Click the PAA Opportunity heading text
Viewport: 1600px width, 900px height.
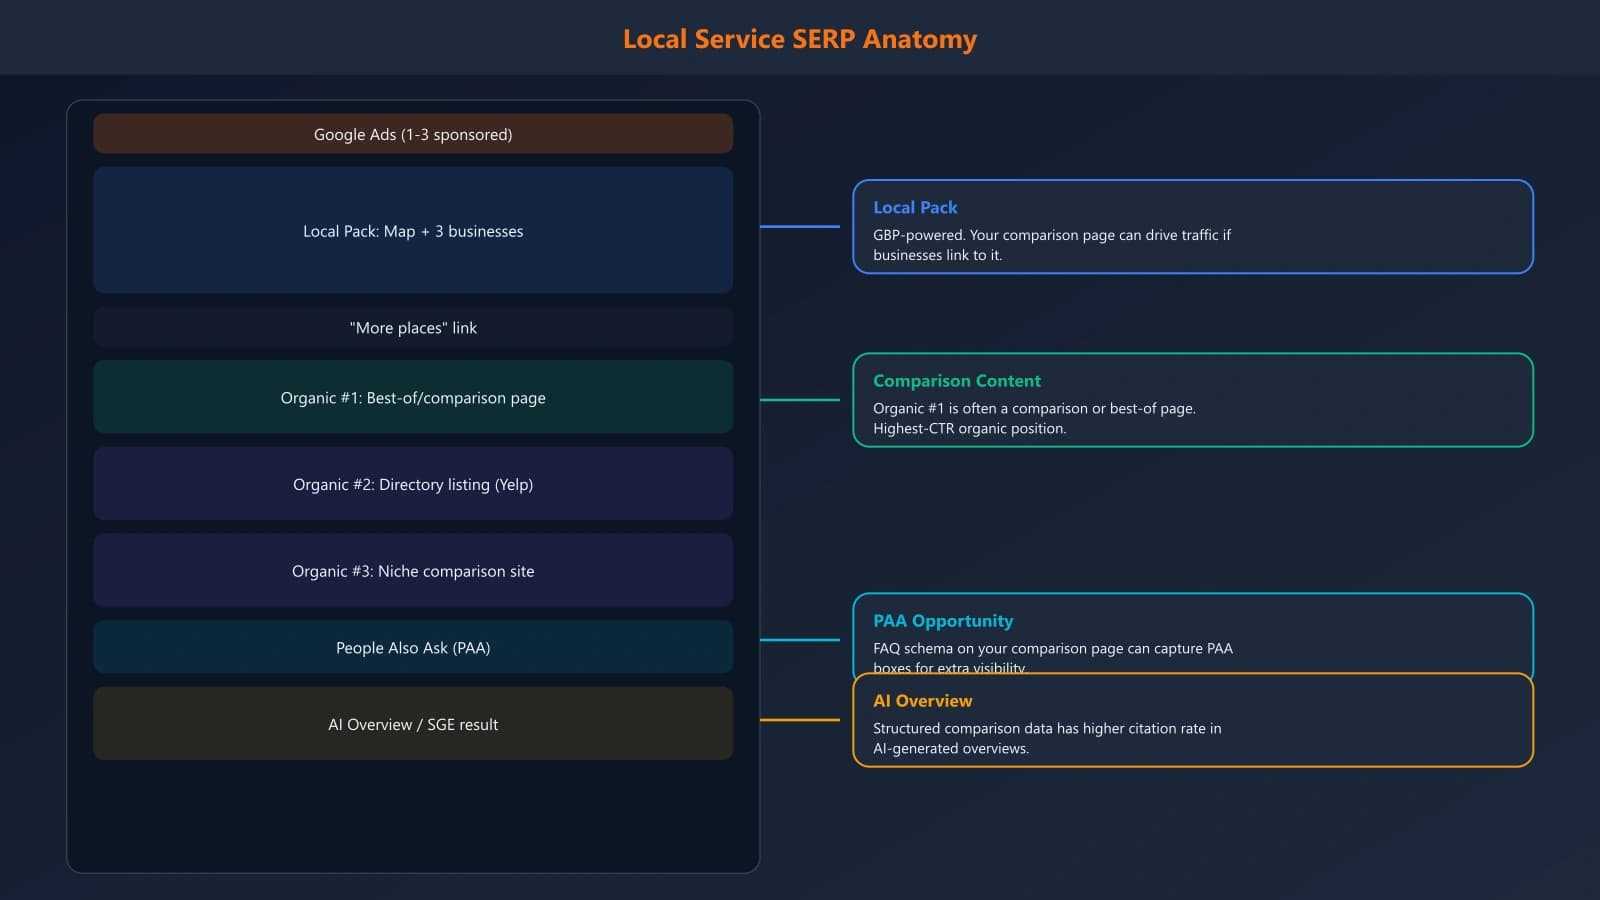pyautogui.click(x=943, y=620)
